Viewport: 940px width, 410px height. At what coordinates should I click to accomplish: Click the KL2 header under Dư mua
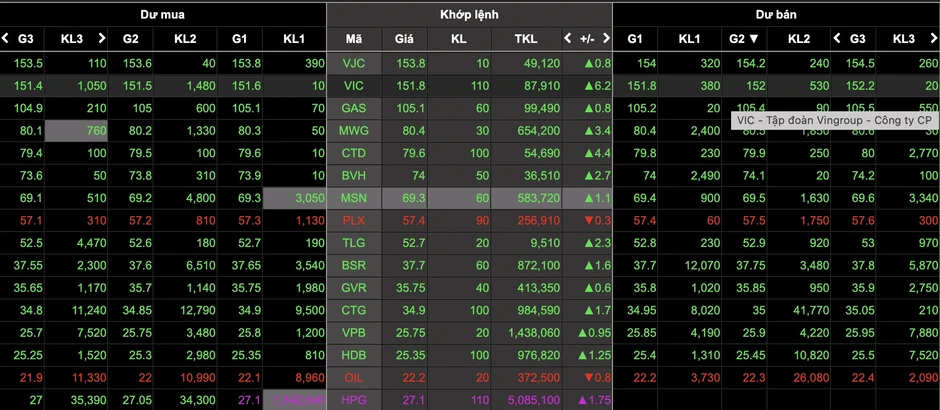pyautogui.click(x=185, y=39)
